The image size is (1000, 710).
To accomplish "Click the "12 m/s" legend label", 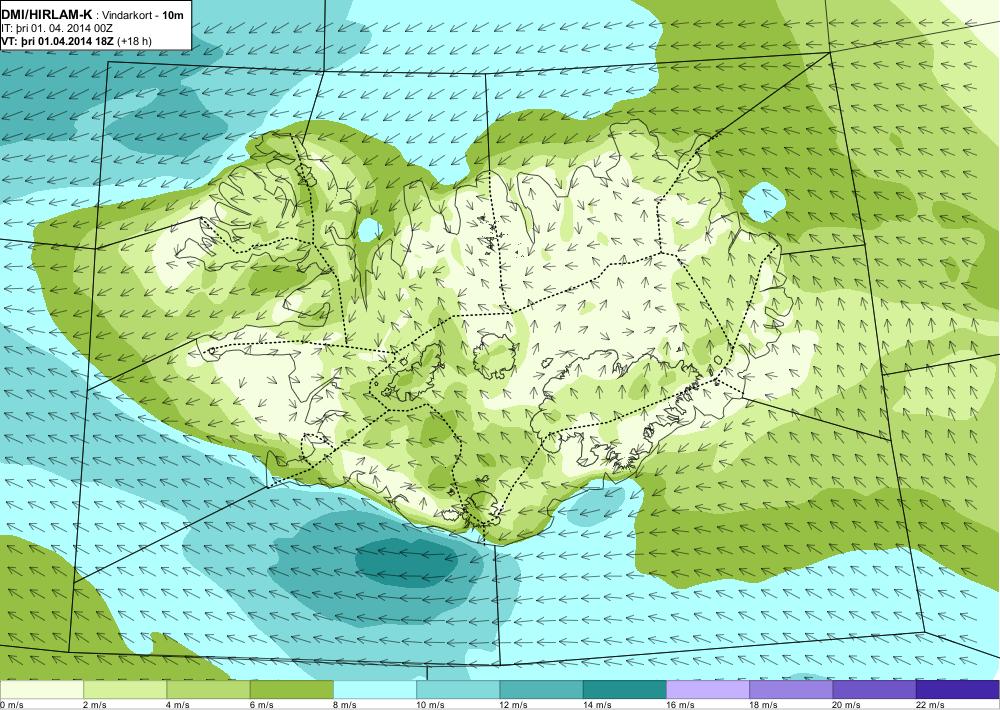I will 514,705.
